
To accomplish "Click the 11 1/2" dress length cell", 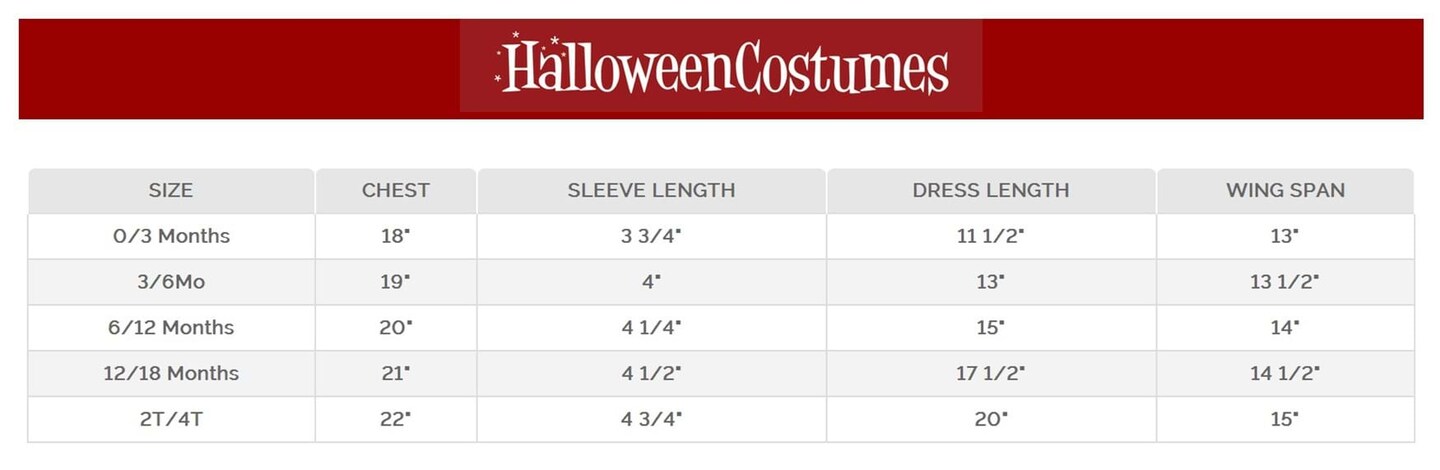I will [990, 237].
